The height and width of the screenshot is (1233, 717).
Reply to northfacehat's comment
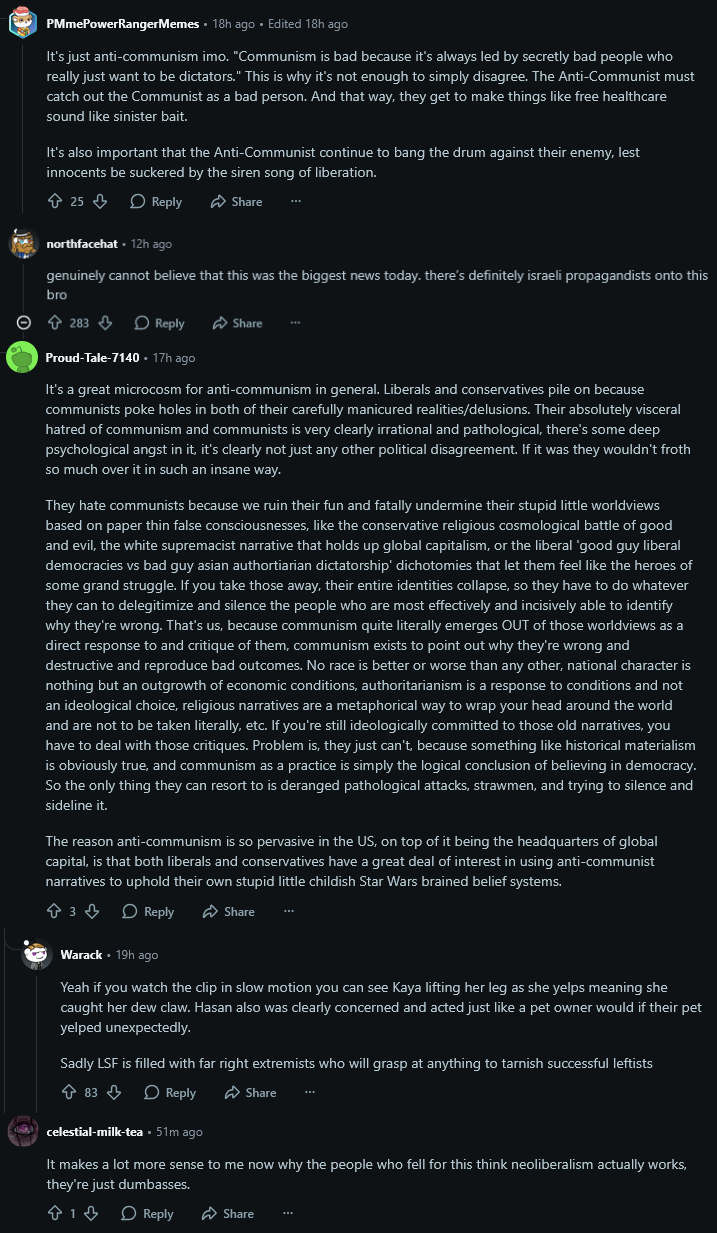(x=159, y=323)
